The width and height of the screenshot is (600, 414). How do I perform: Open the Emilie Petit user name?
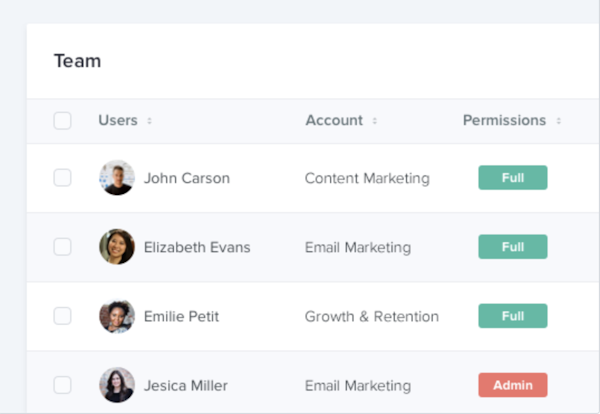point(181,317)
